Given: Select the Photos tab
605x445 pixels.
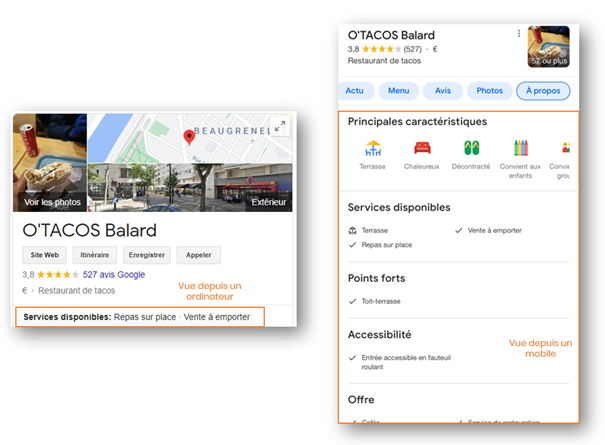Looking at the screenshot, I should click(x=489, y=91).
